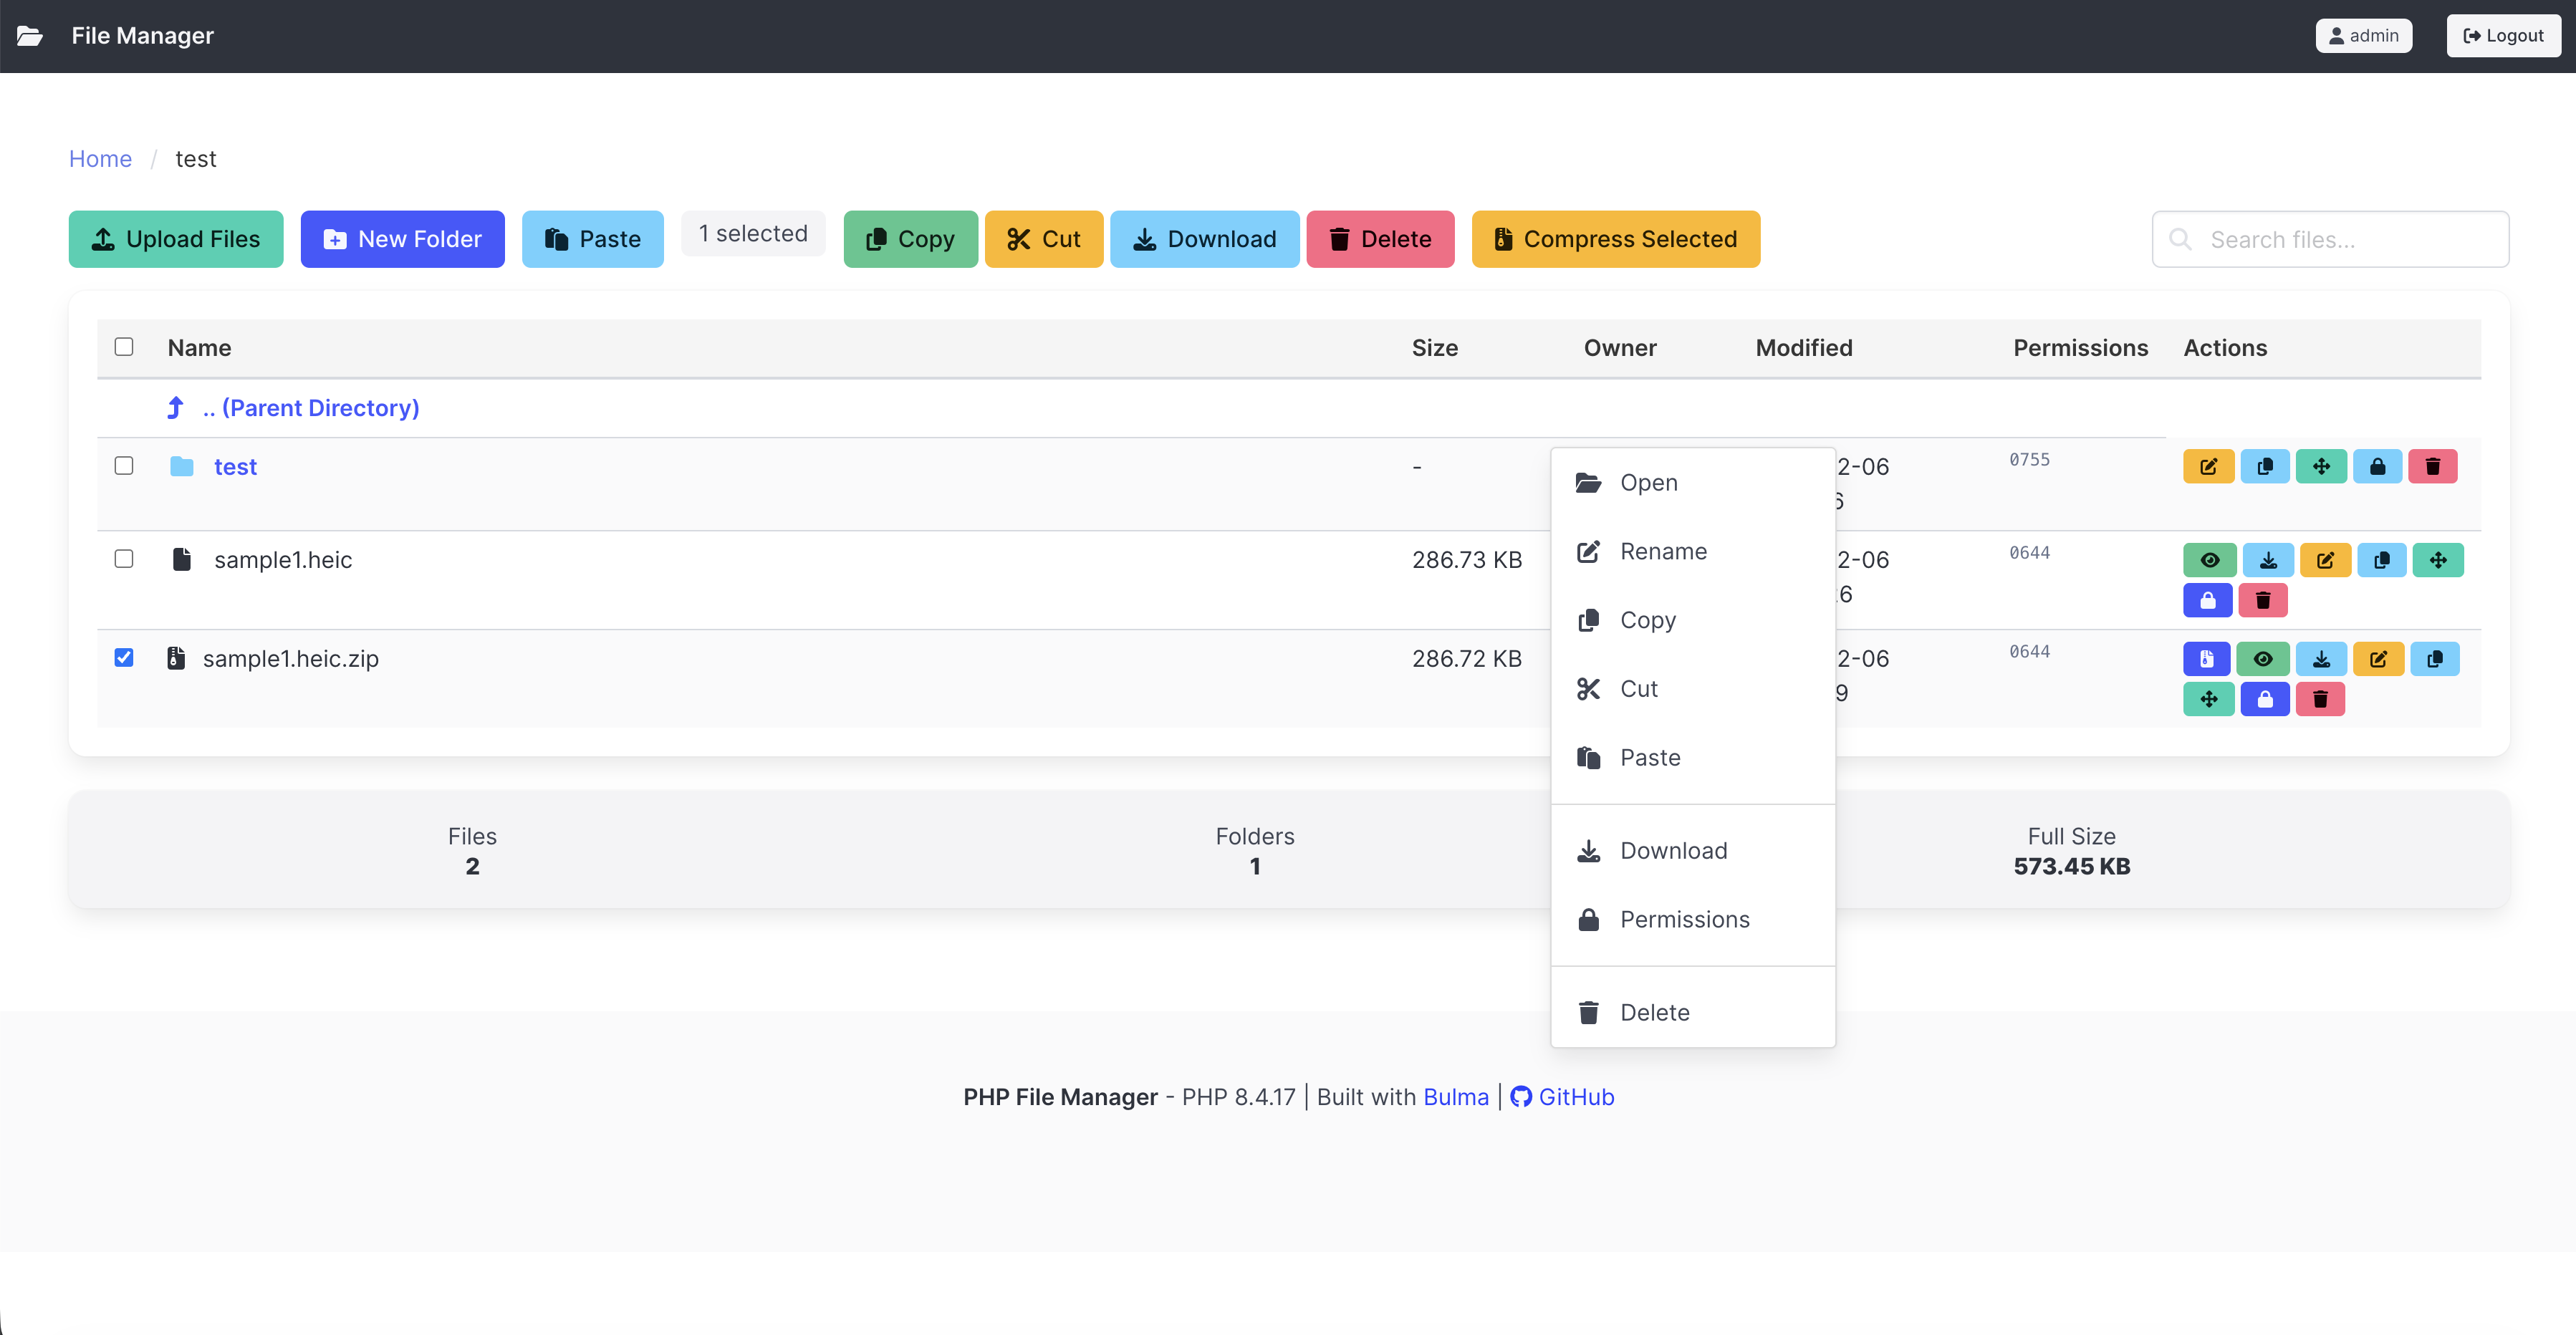Preview sample1.heic with eye icon

2209,560
